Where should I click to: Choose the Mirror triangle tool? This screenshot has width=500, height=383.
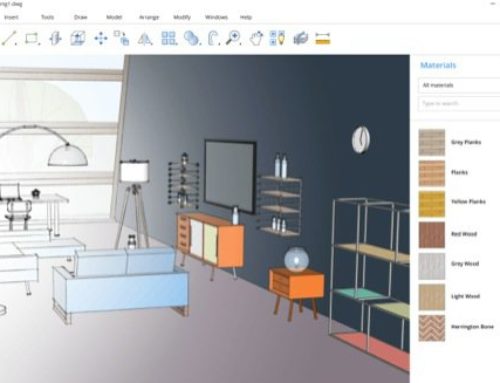145,39
